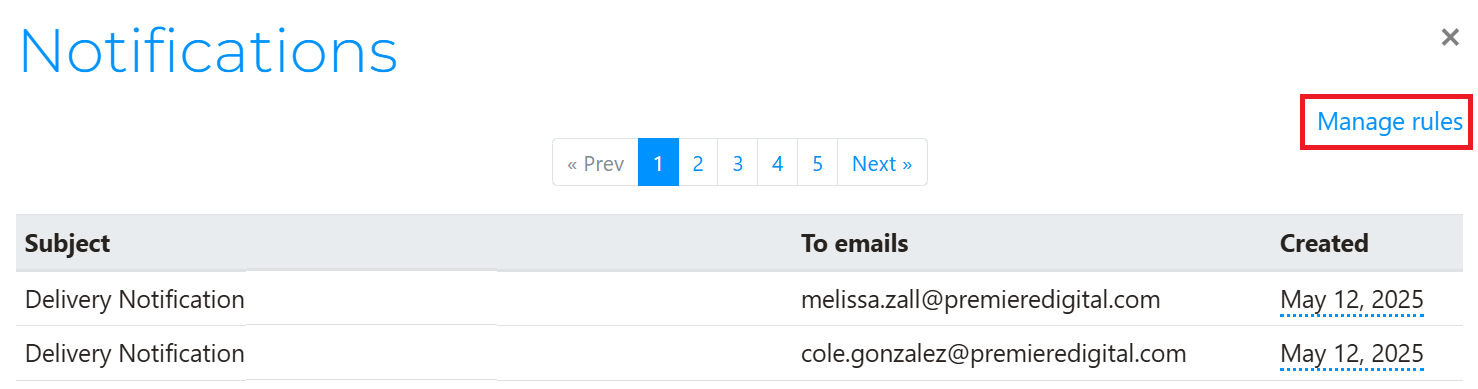Viewport: 1478px width, 389px height.
Task: Jump to page 2 of notifications
Action: coord(698,163)
